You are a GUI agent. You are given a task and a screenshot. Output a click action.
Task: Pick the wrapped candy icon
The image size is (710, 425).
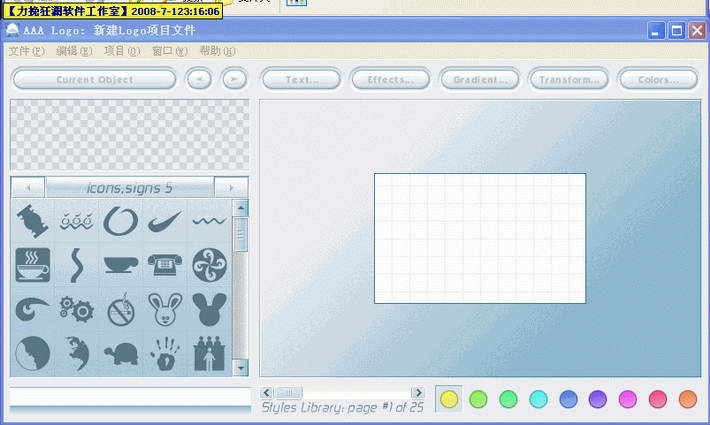32,221
